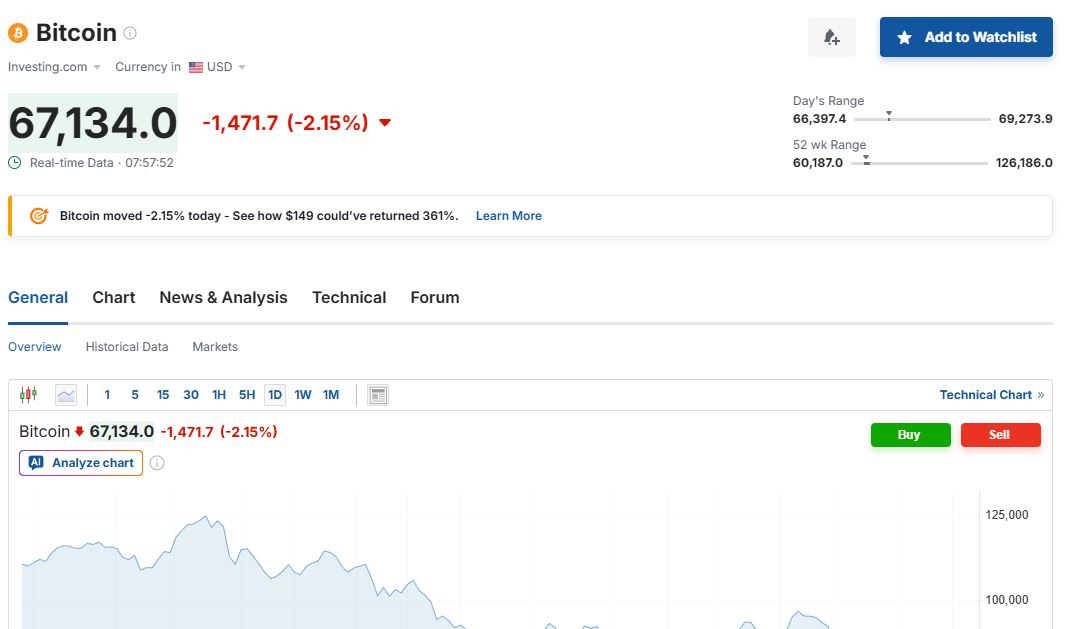Switch to candlestick chart type
This screenshot has width=1074, height=629.
28,395
